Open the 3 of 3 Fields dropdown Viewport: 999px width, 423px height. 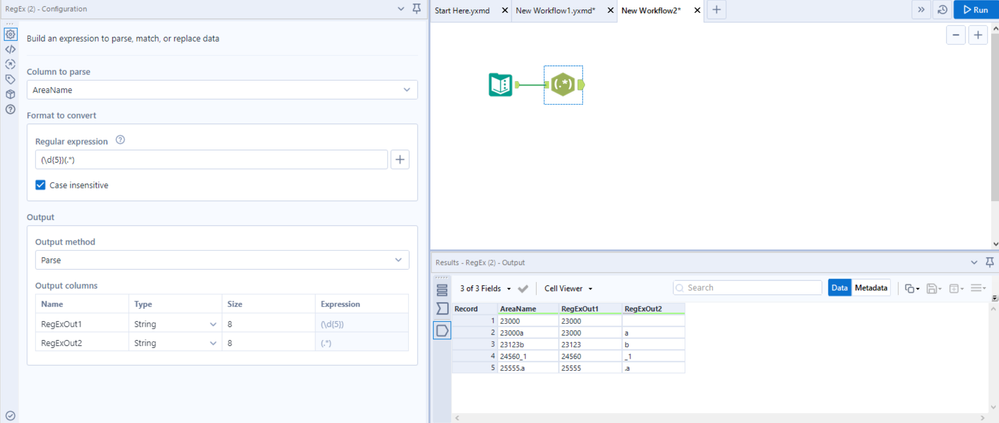485,289
